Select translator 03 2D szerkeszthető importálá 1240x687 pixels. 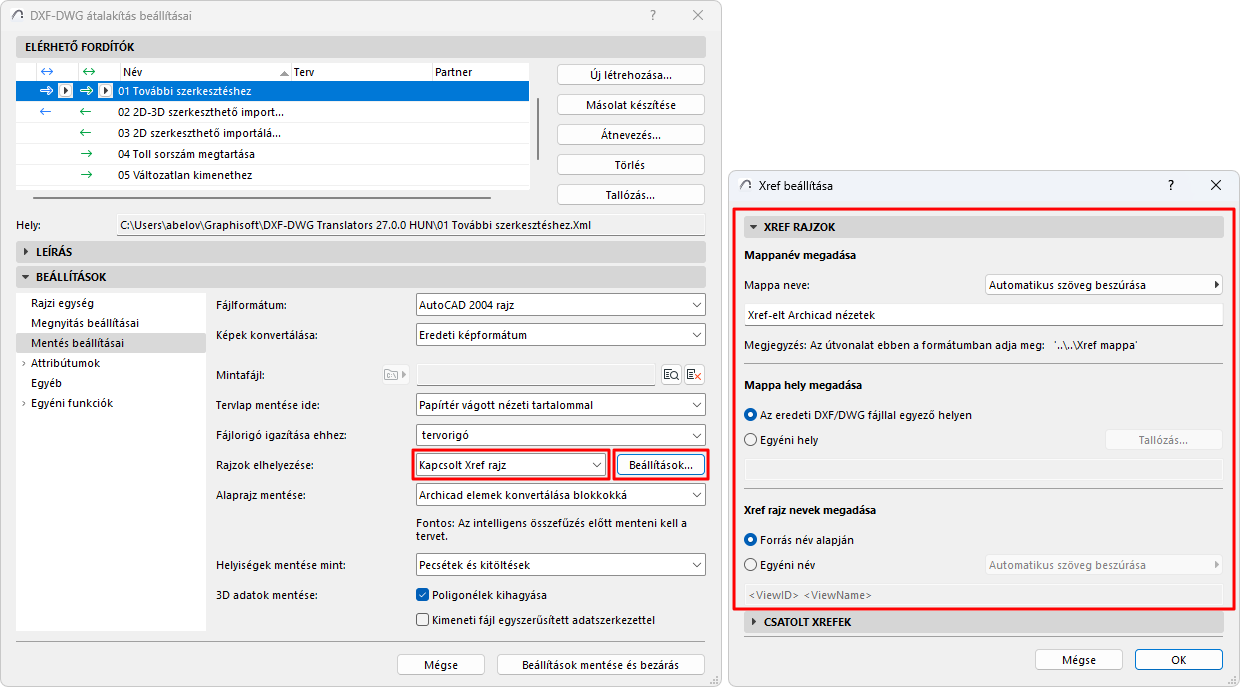pyautogui.click(x=273, y=133)
